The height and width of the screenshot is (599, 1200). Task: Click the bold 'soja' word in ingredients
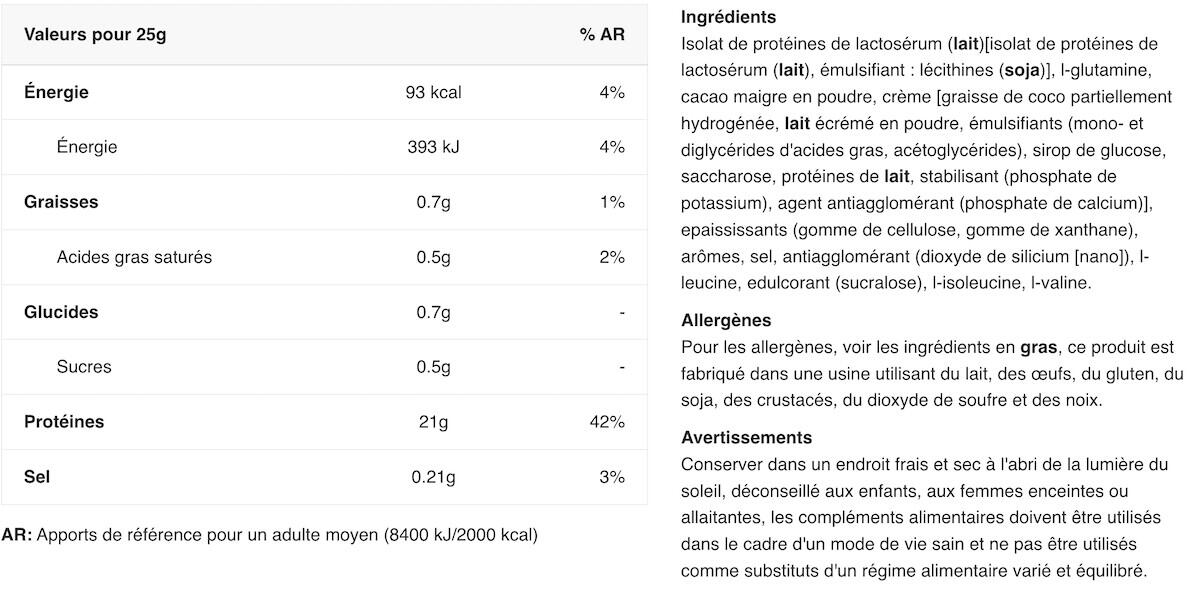[1022, 70]
